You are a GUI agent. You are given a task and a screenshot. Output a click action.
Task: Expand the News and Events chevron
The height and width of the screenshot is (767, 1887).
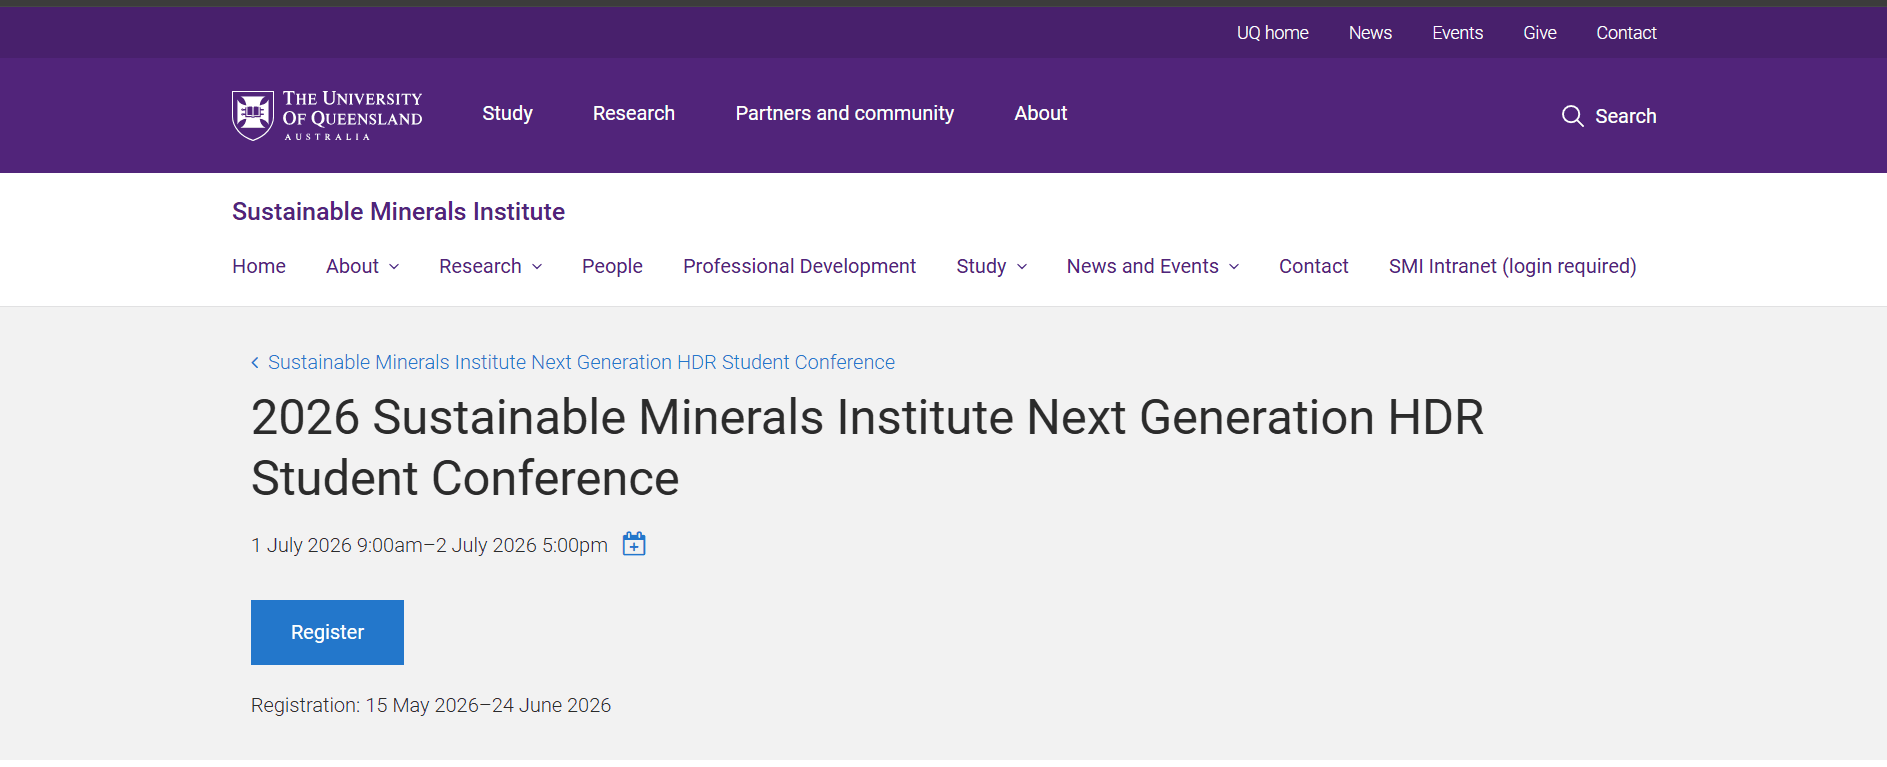pyautogui.click(x=1234, y=267)
